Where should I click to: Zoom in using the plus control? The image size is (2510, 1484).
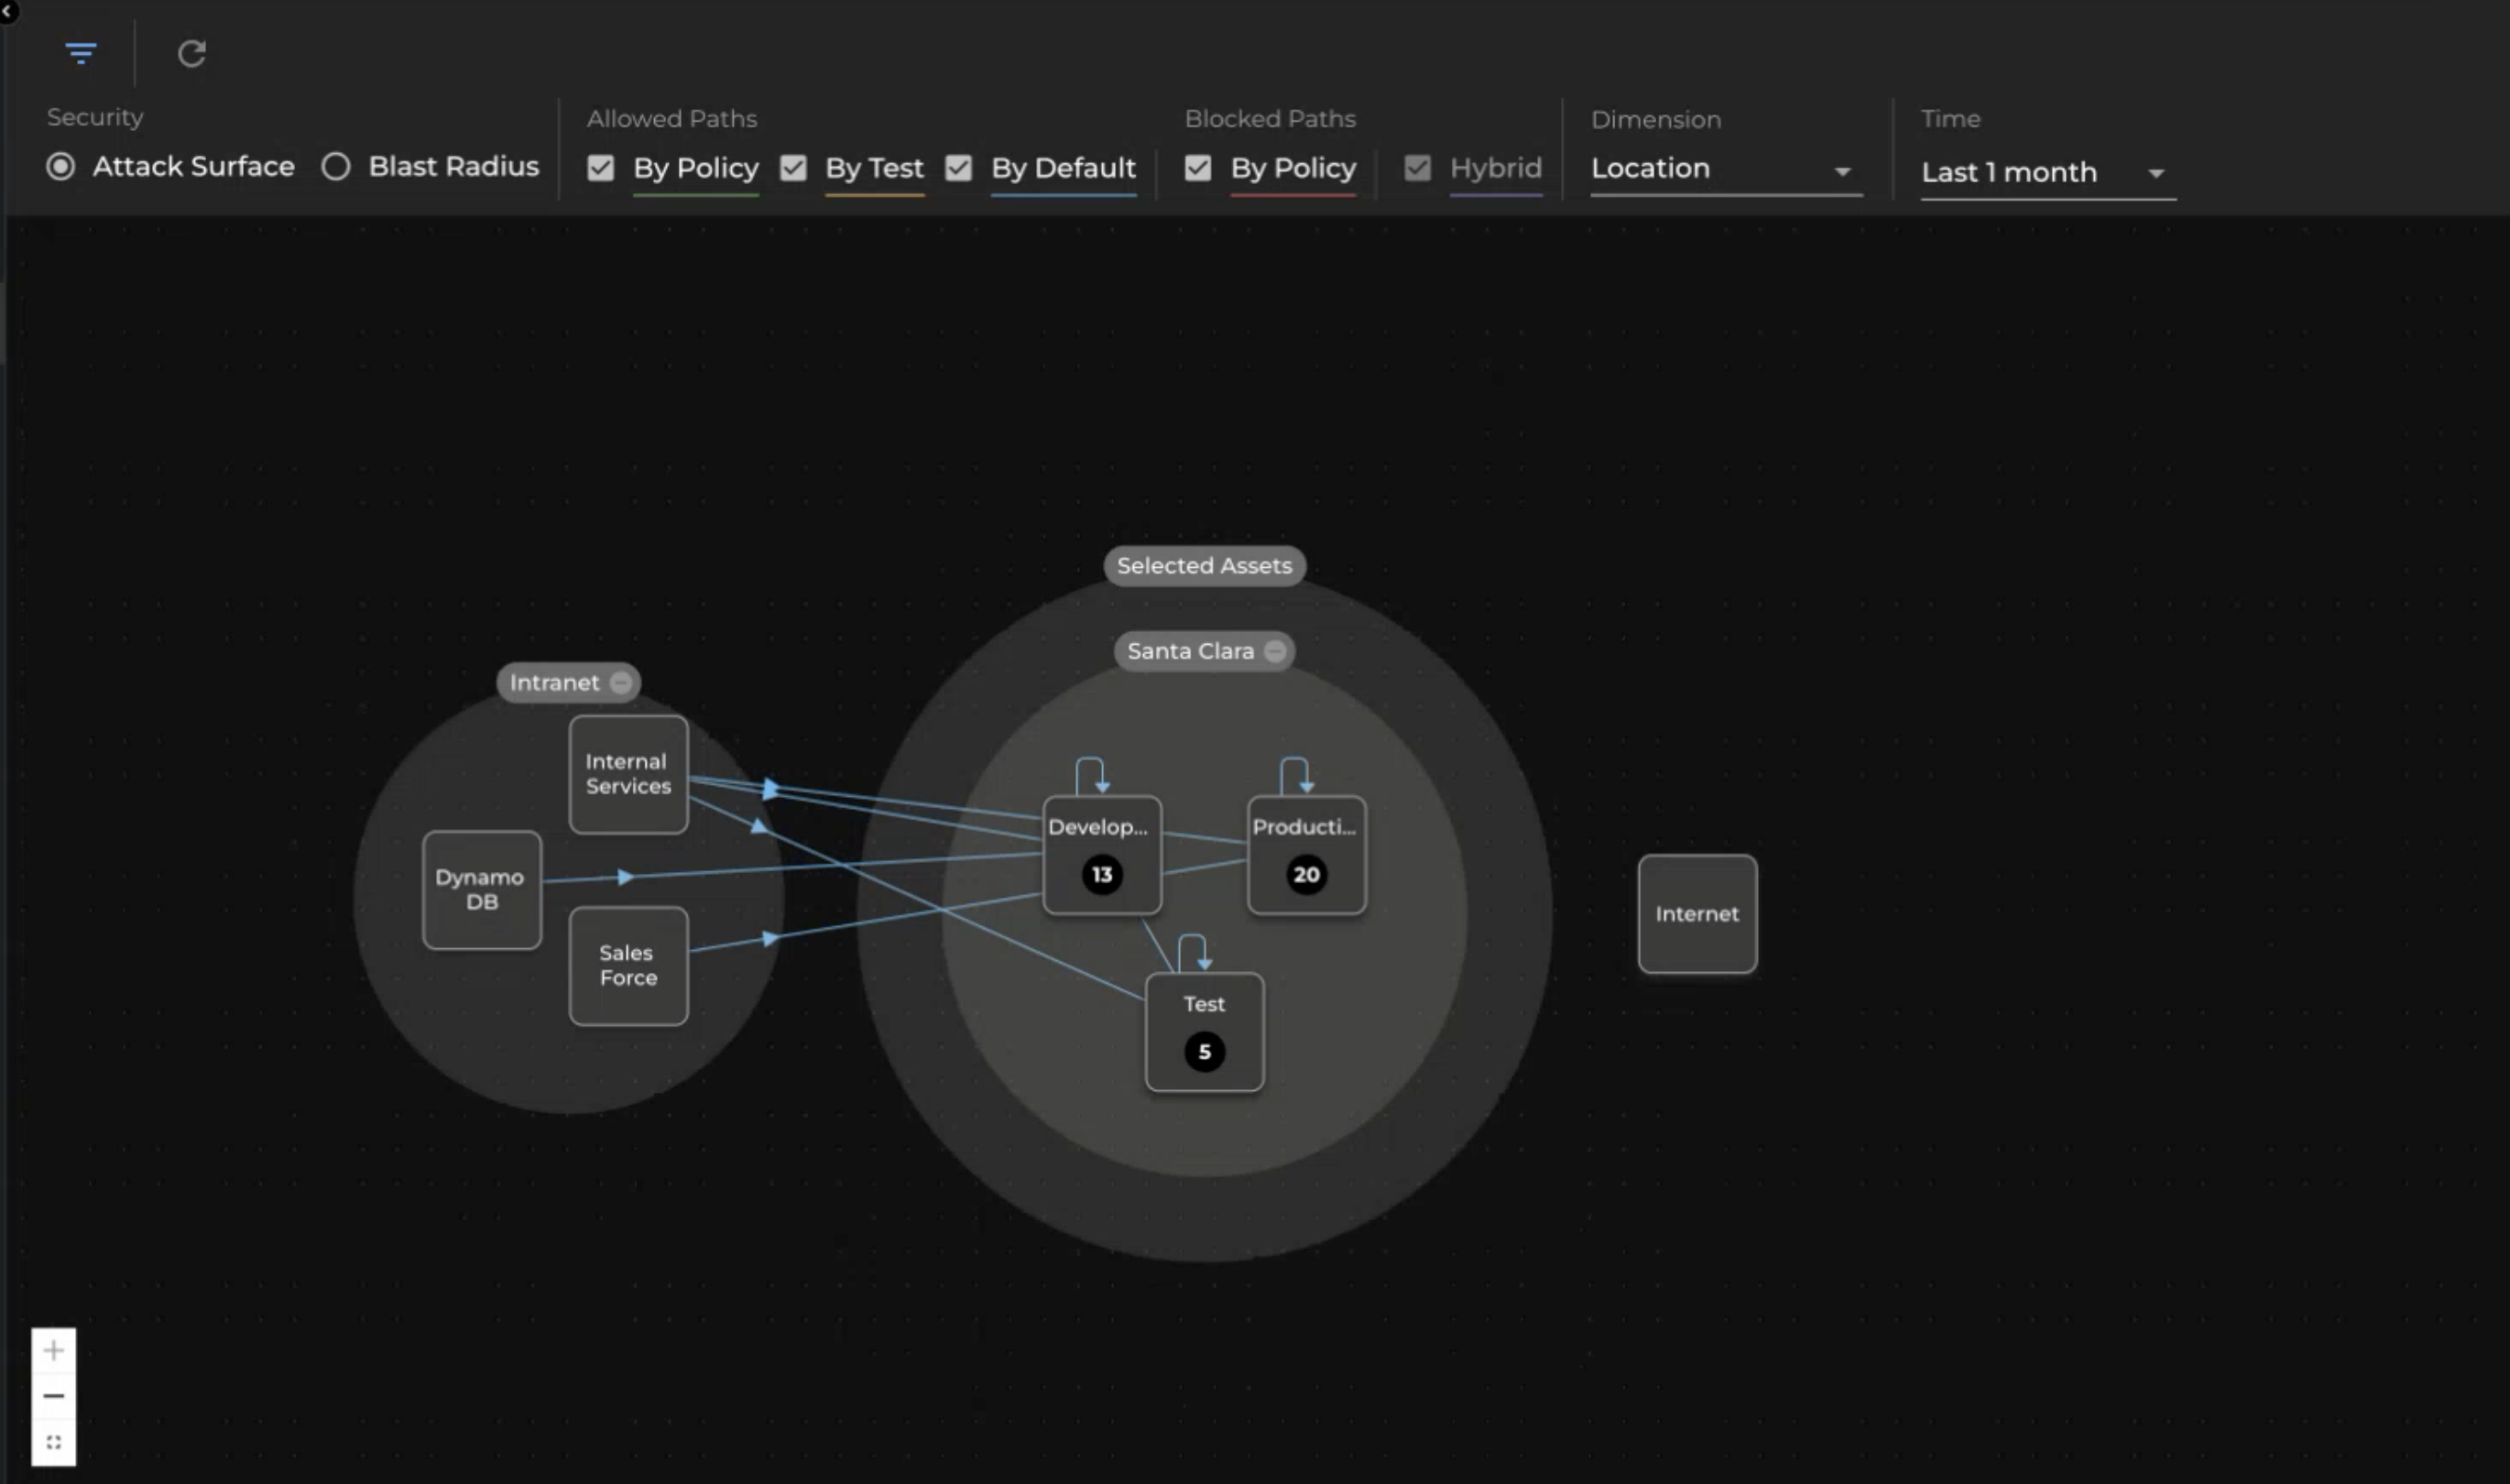point(53,1349)
